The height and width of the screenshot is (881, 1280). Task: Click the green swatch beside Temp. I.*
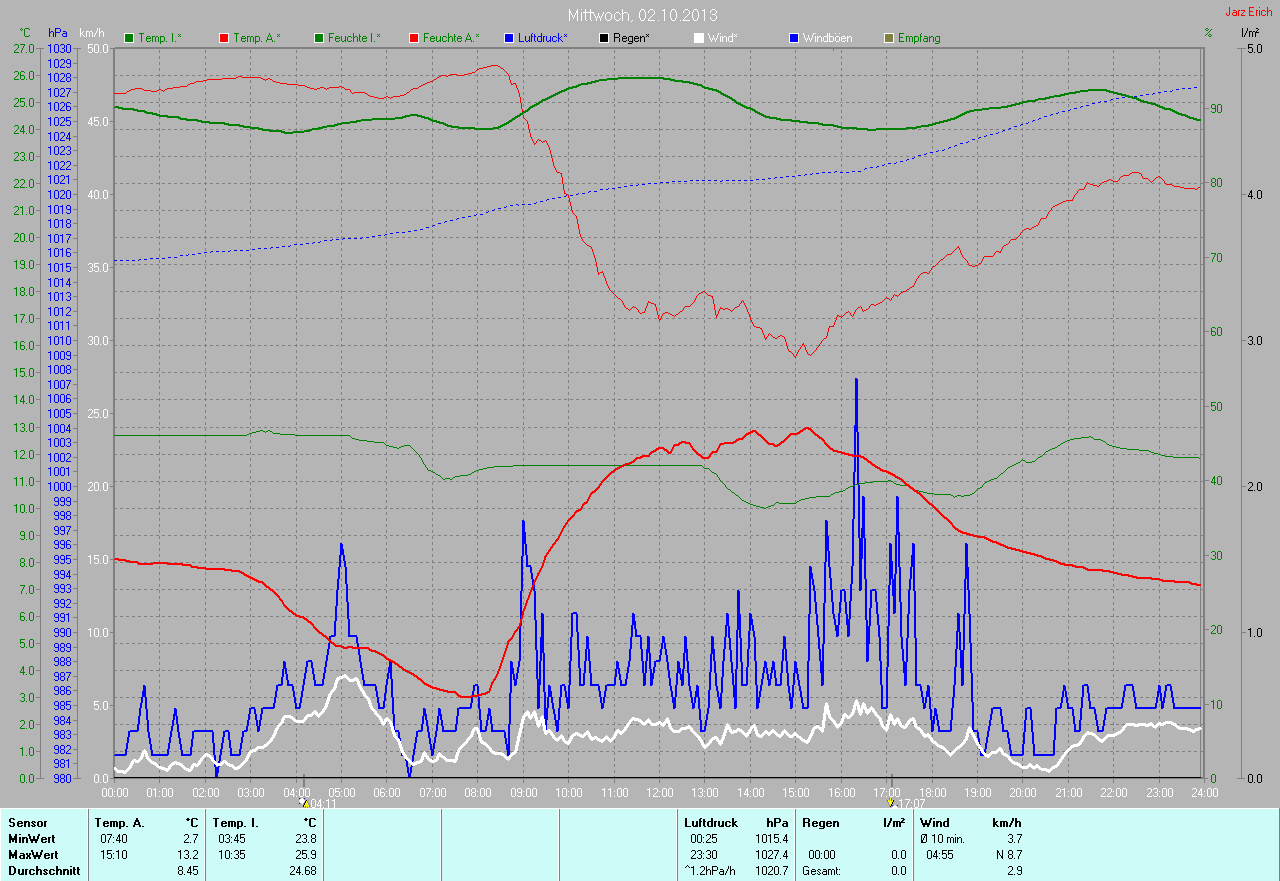click(129, 38)
